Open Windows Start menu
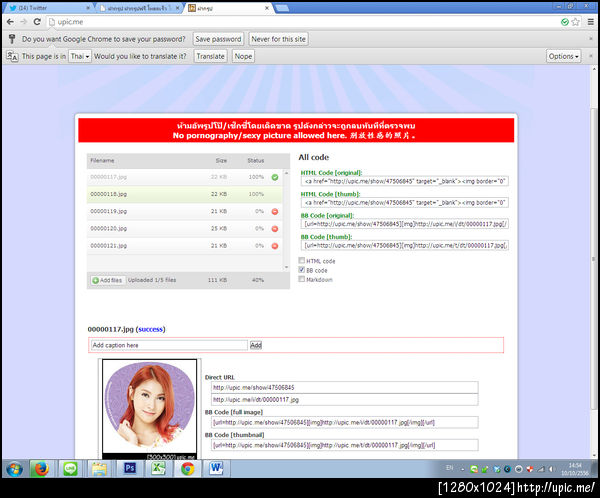 click(15, 469)
